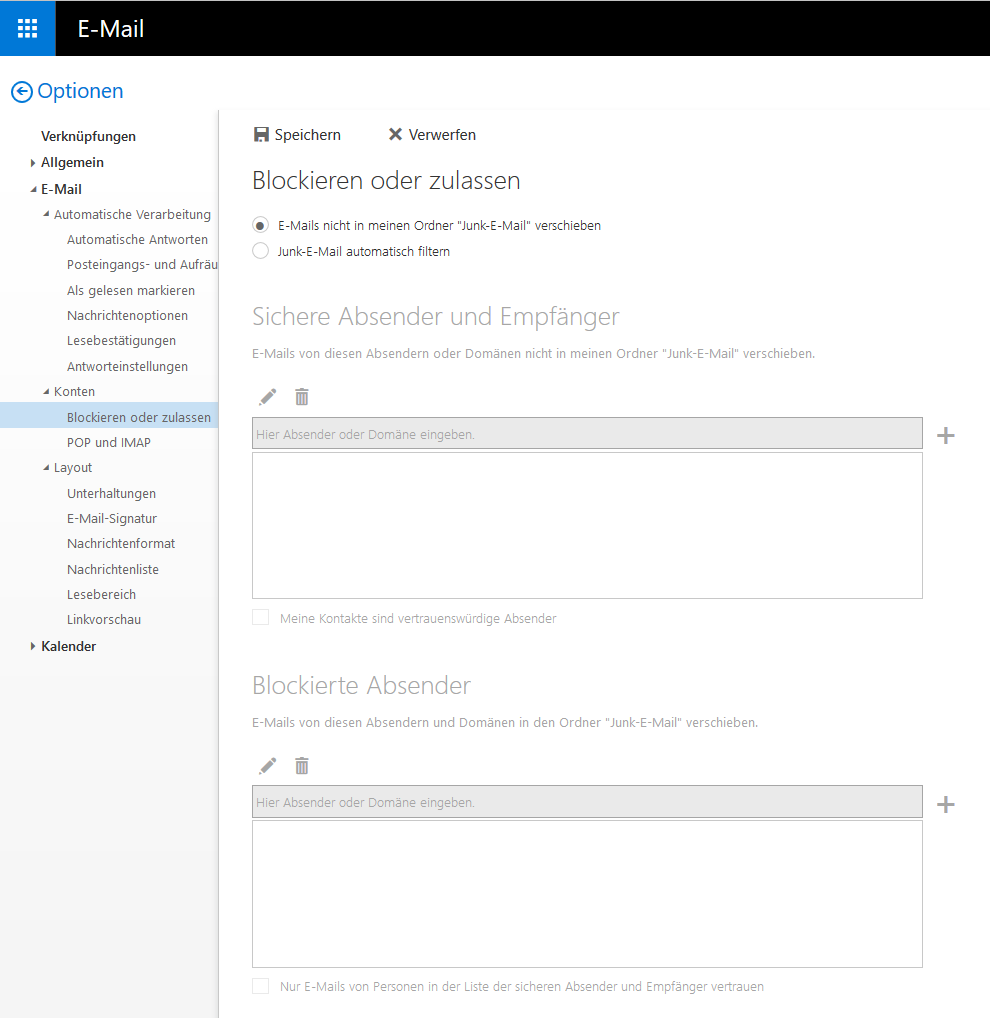
Task: Select 'Junk-E-Mail automatisch filtern' radio button
Action: click(x=261, y=251)
